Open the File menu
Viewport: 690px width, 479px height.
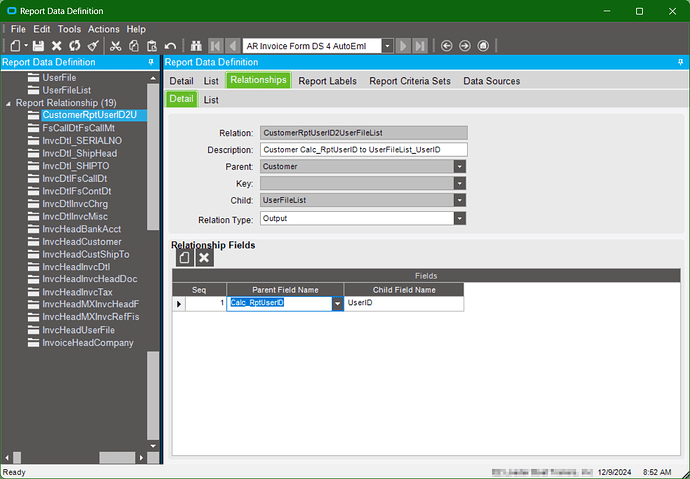(x=18, y=29)
